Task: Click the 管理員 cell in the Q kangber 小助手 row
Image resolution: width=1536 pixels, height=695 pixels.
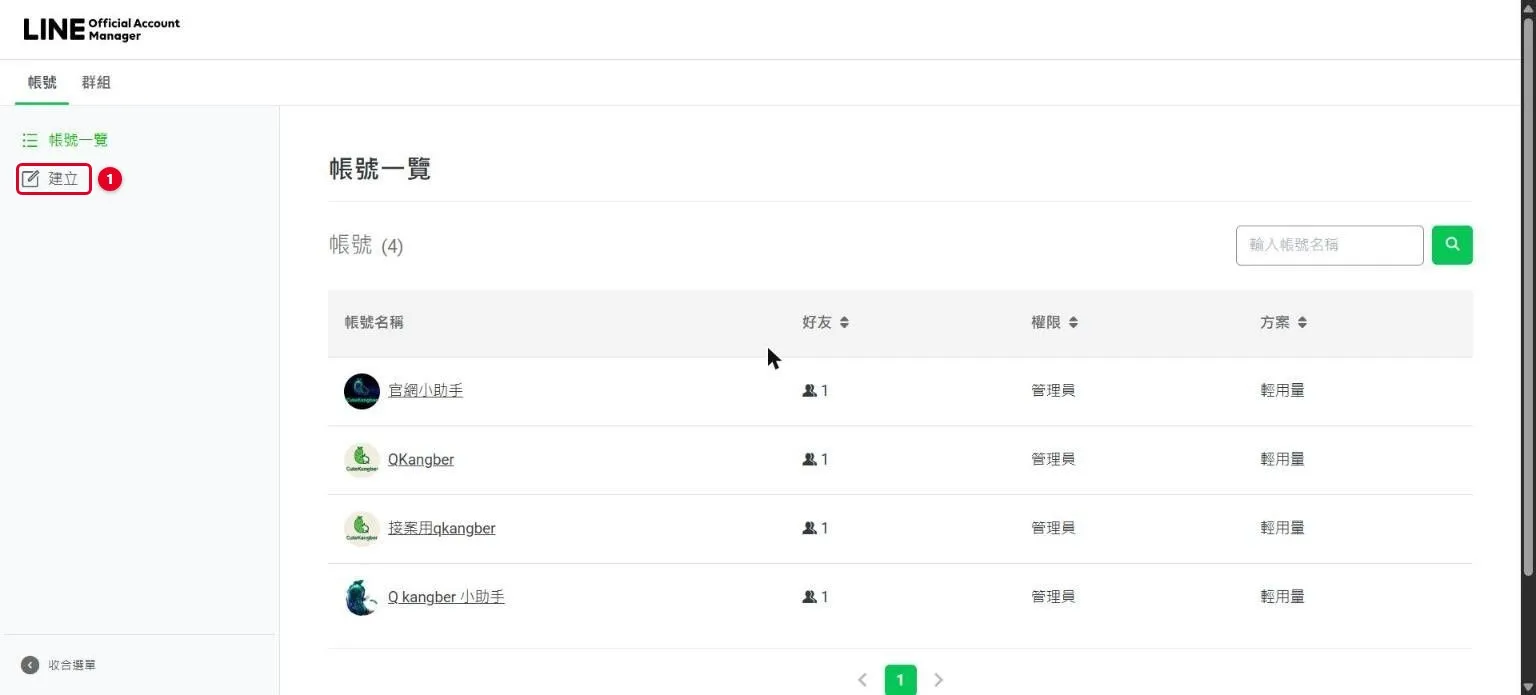Action: tap(1053, 597)
